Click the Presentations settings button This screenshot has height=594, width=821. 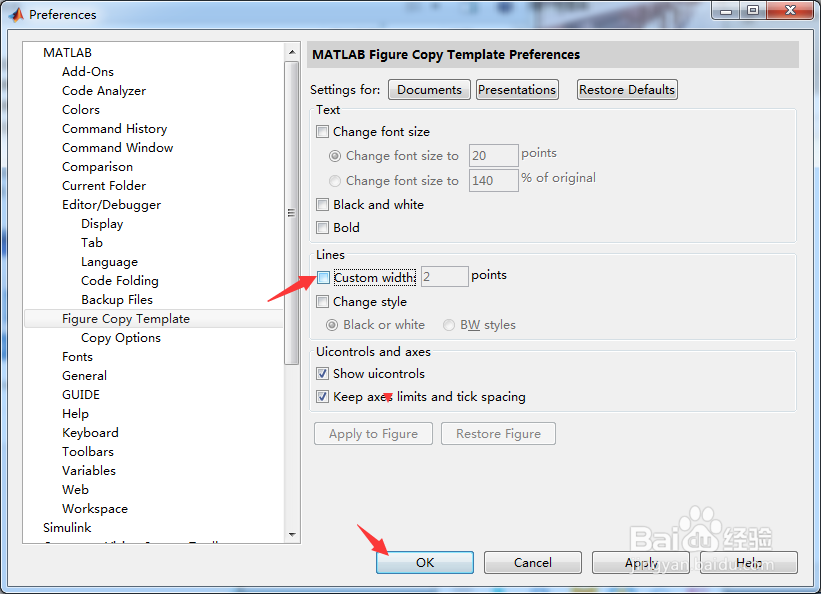click(517, 90)
